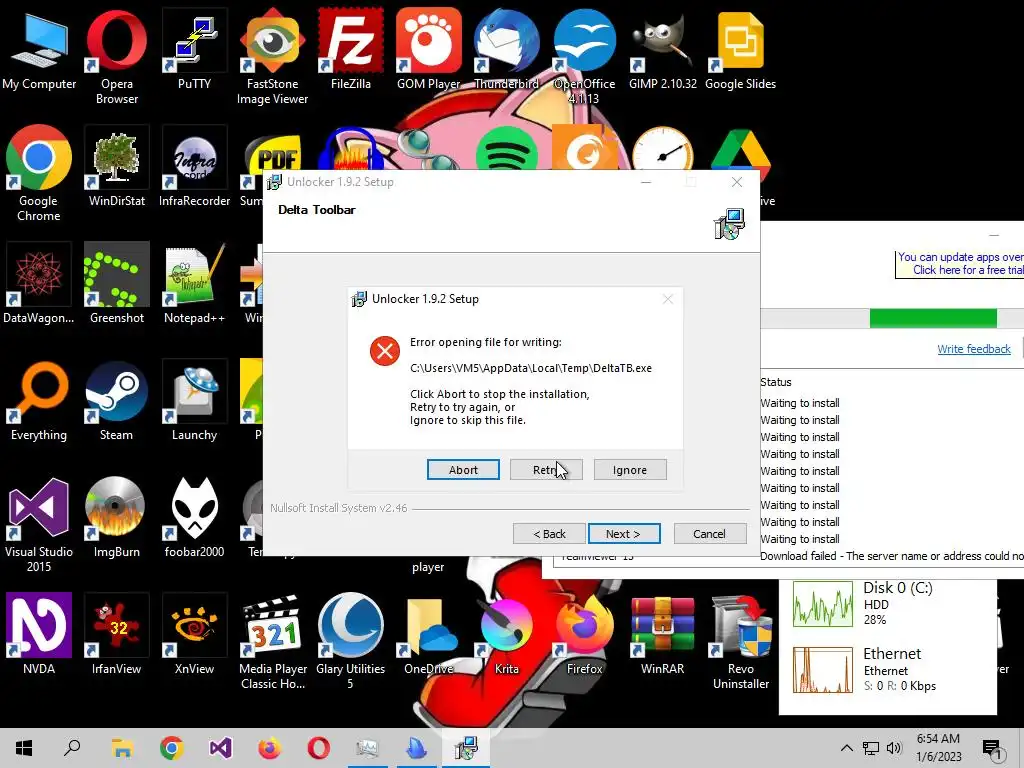This screenshot has width=1024, height=768.
Task: Show hidden system tray icons
Action: (x=846, y=748)
